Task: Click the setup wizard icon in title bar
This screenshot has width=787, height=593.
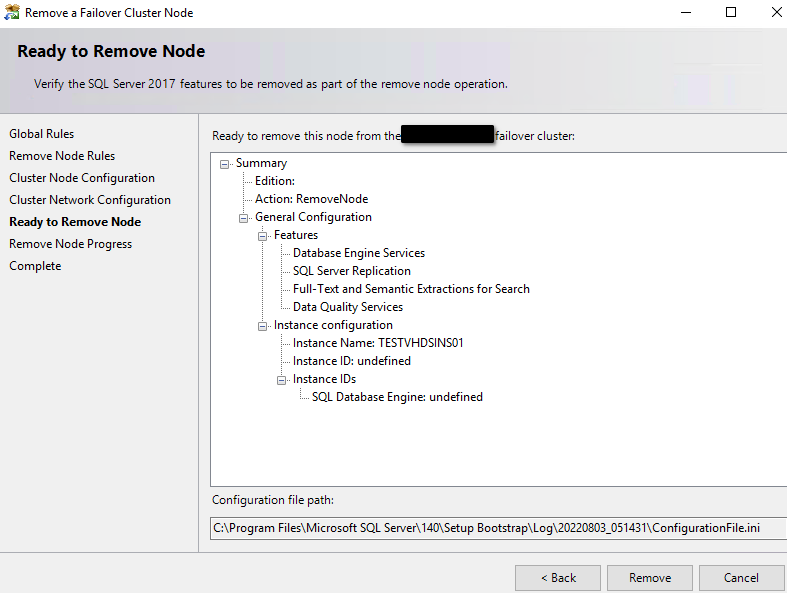Action: 12,12
